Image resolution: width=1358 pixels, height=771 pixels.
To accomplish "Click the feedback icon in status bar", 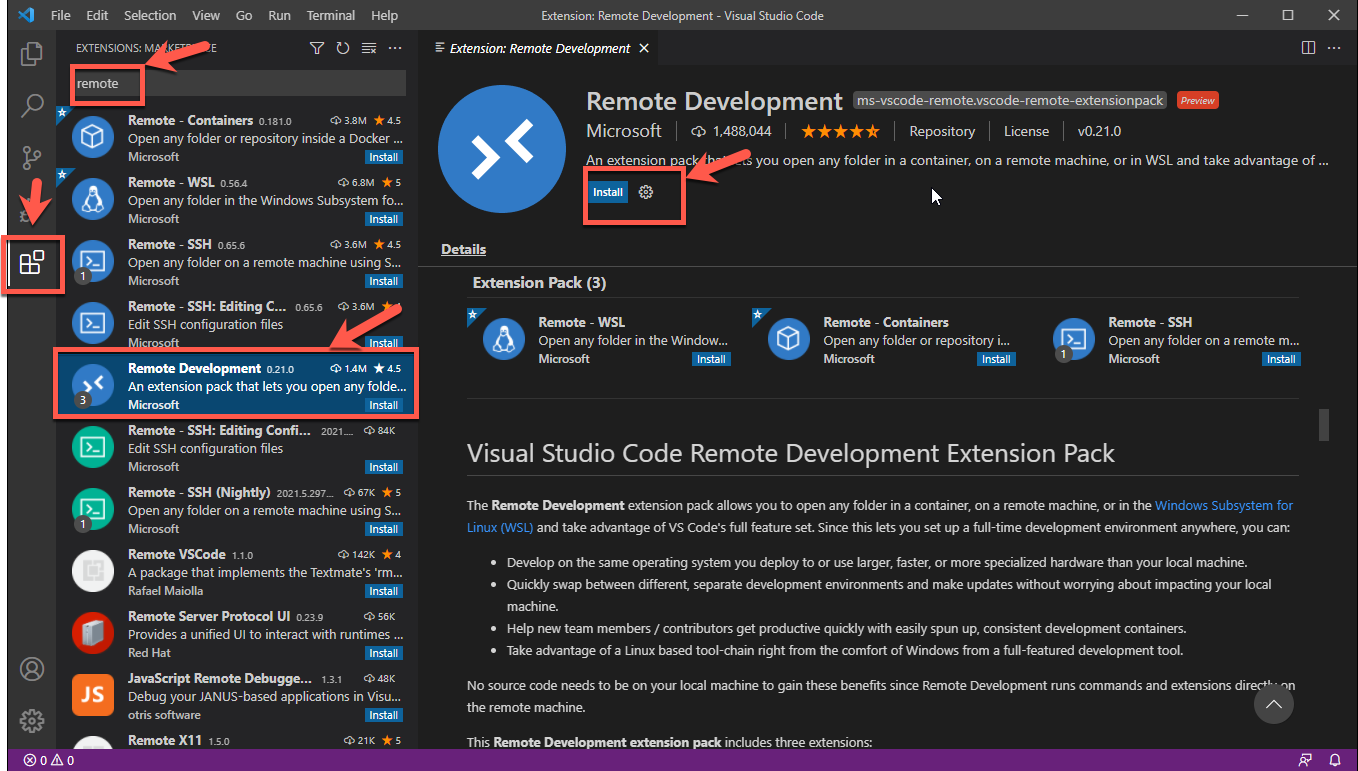I will point(1305,760).
